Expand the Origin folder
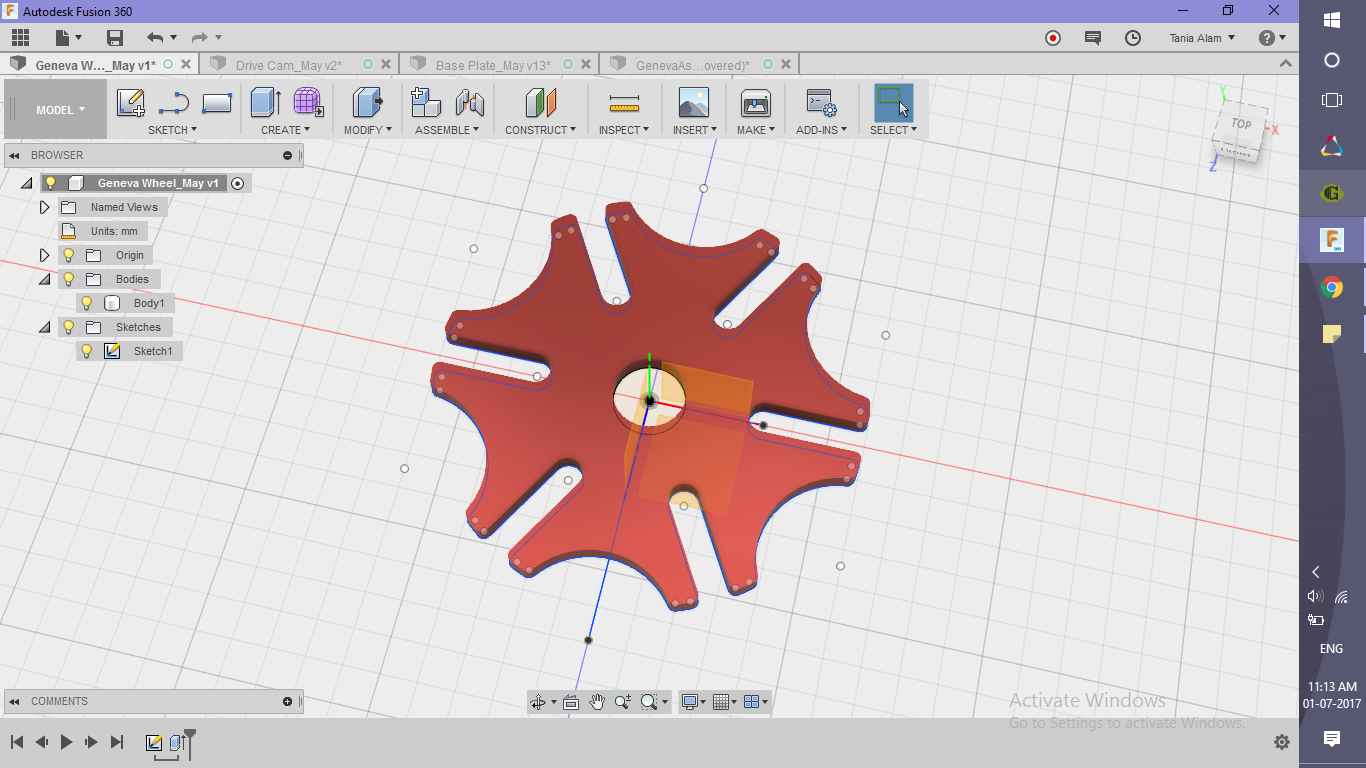This screenshot has height=768, width=1366. click(44, 255)
